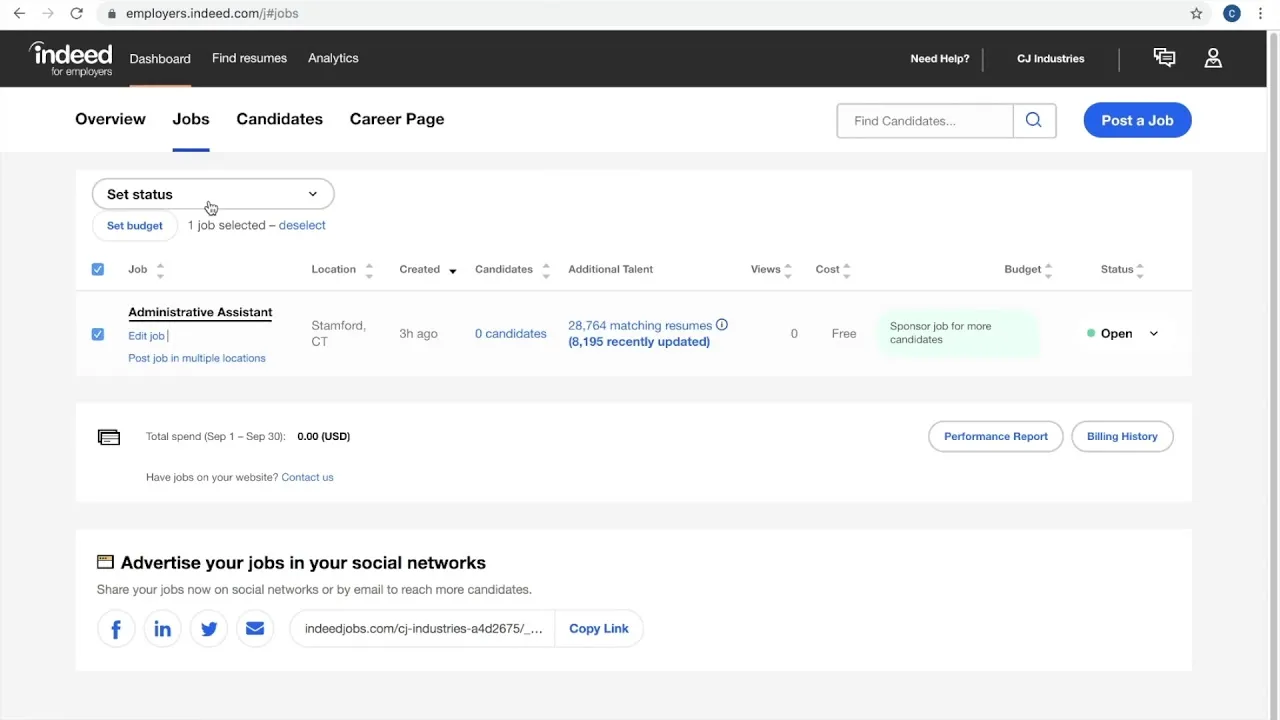
Task: Click the Contact us link
Action: pos(307,477)
